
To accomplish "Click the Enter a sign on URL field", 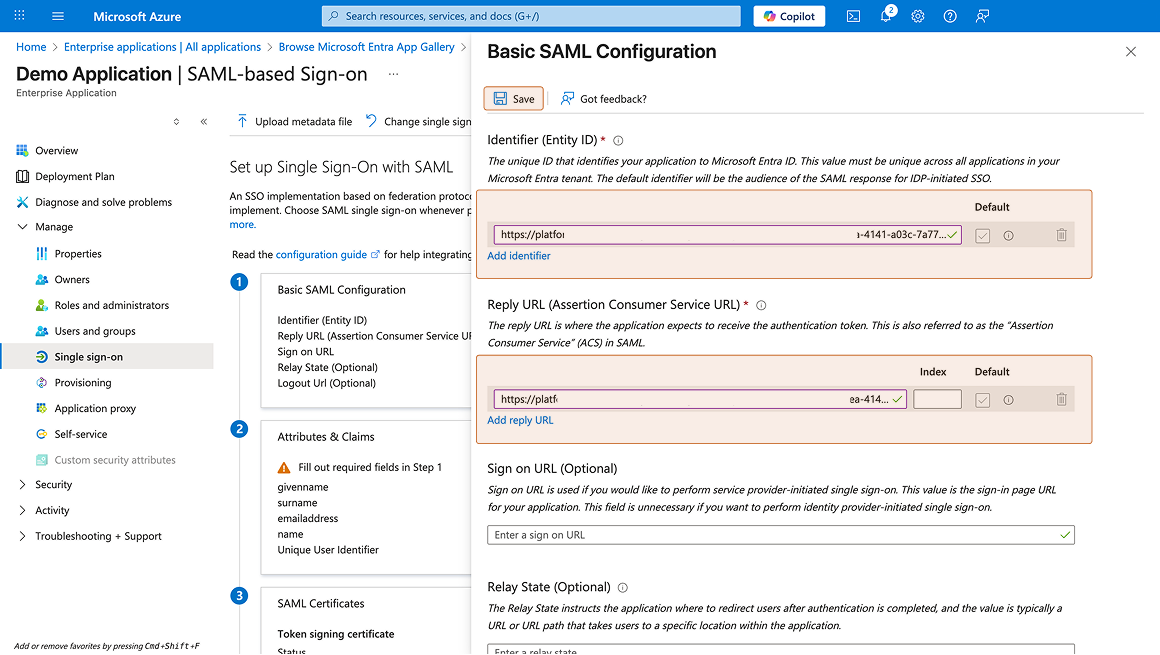I will pyautogui.click(x=780, y=534).
